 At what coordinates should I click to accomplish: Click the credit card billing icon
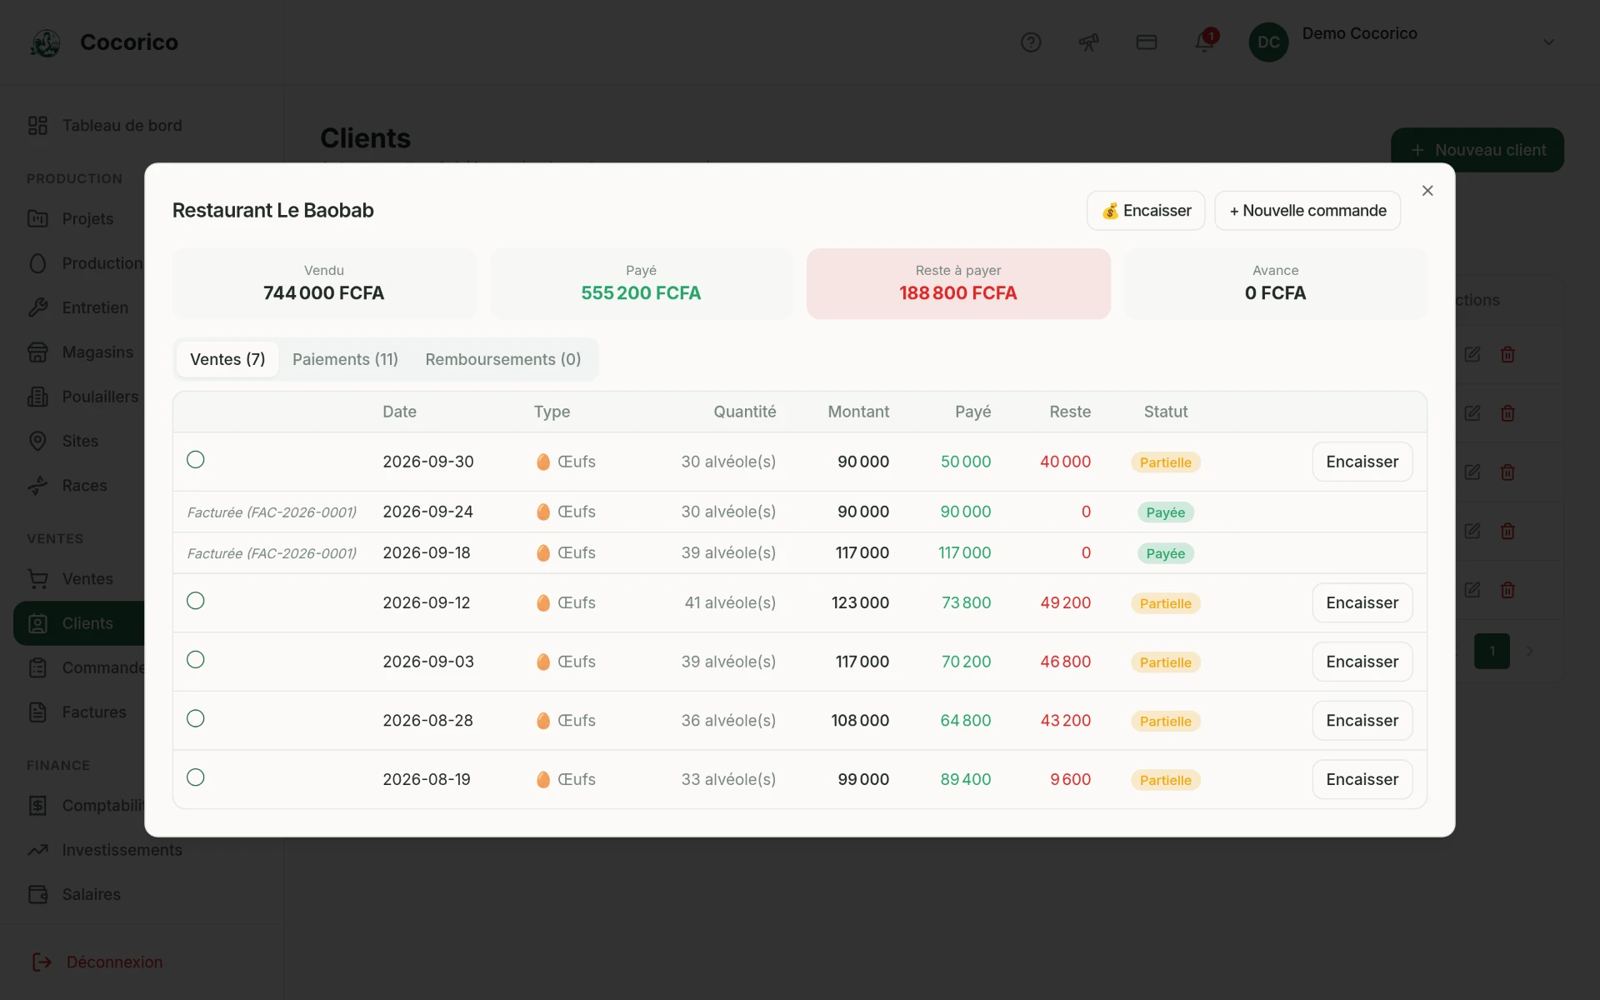click(x=1146, y=42)
